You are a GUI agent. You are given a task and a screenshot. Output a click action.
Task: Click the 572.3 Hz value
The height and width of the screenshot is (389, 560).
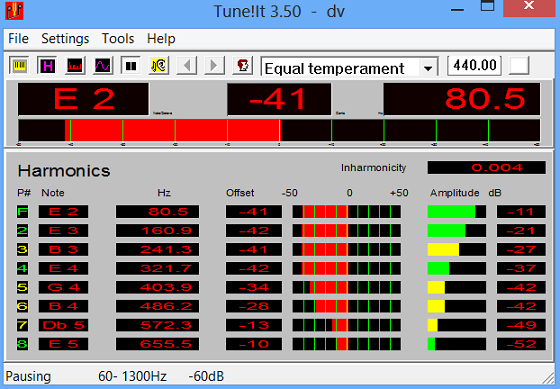(x=158, y=325)
